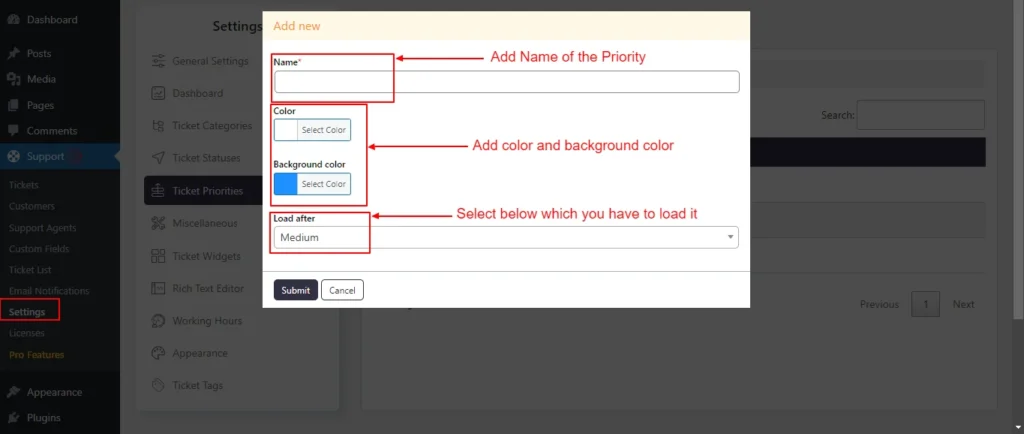Open the Ticket List submenu item
Screen dimensions: 1024x434
pos(30,270)
